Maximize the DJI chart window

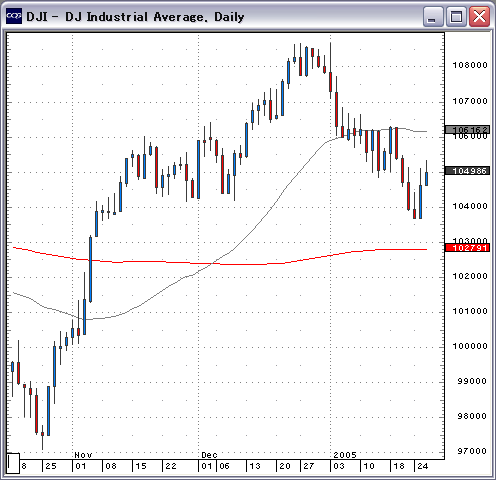pyautogui.click(x=456, y=16)
